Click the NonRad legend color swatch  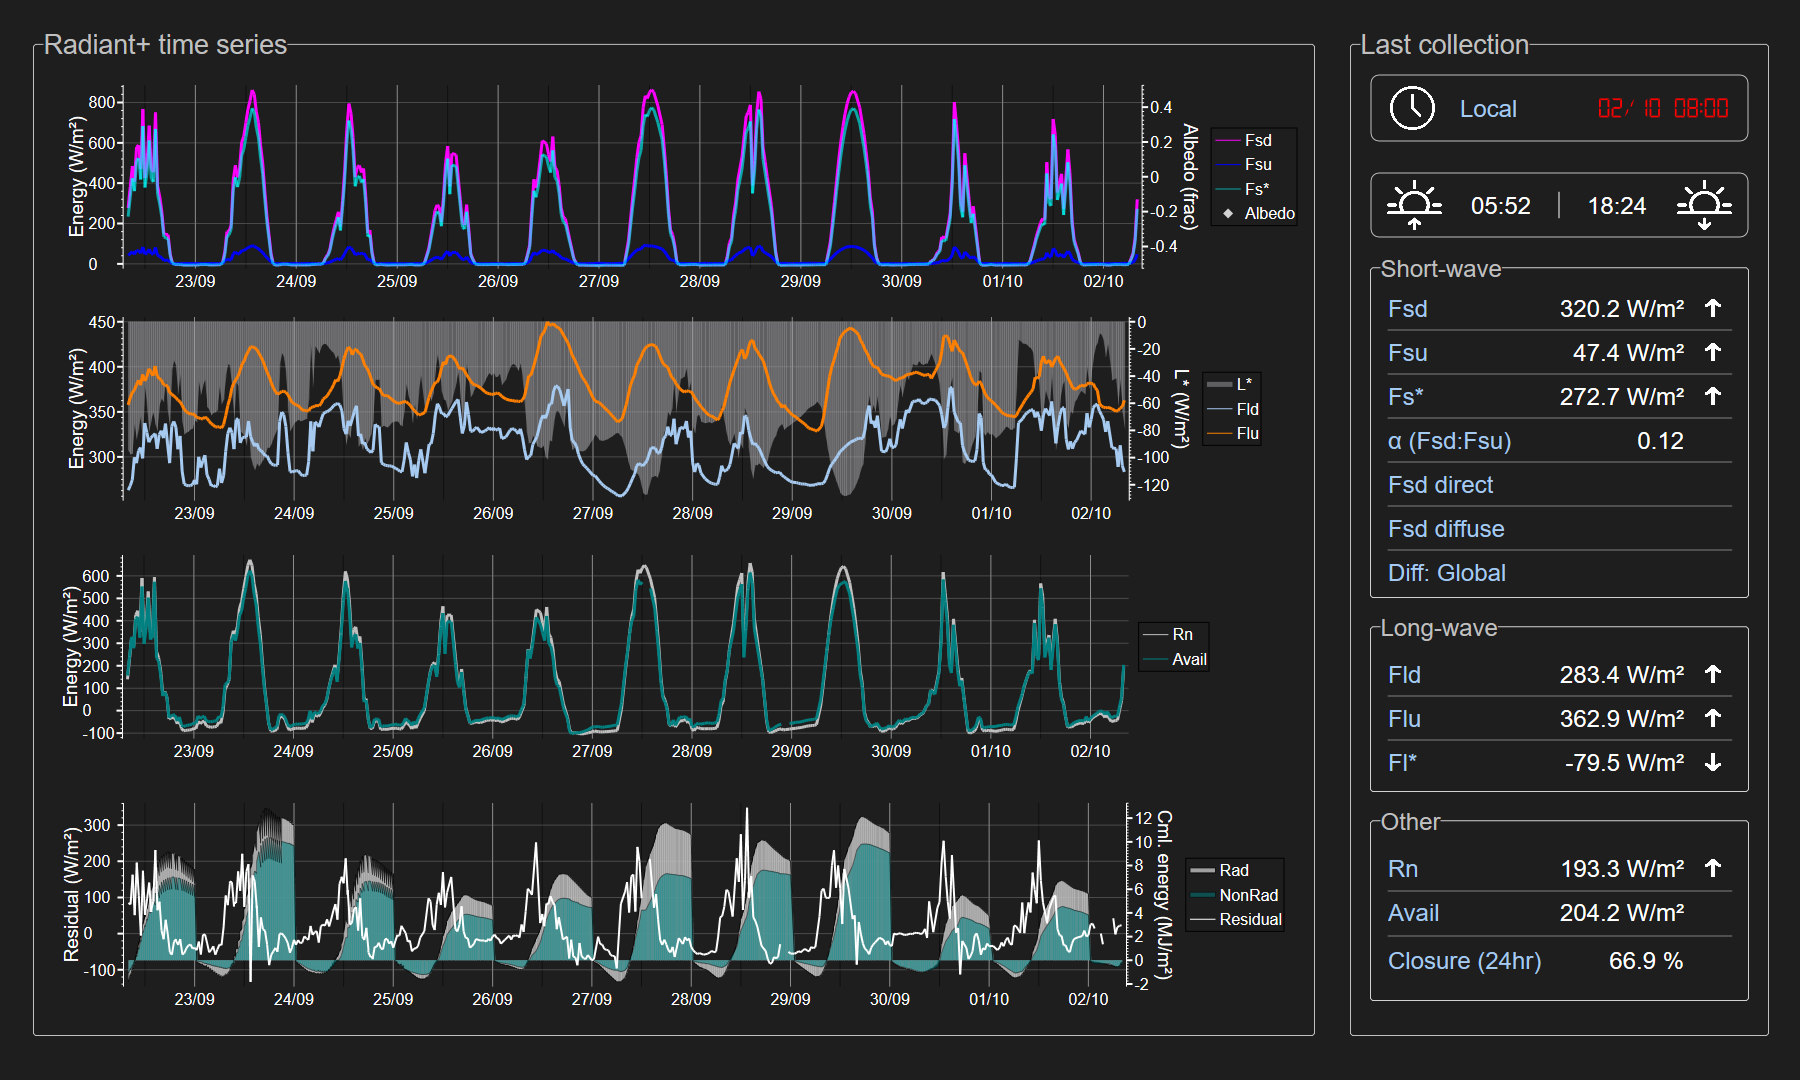[x=1202, y=895]
